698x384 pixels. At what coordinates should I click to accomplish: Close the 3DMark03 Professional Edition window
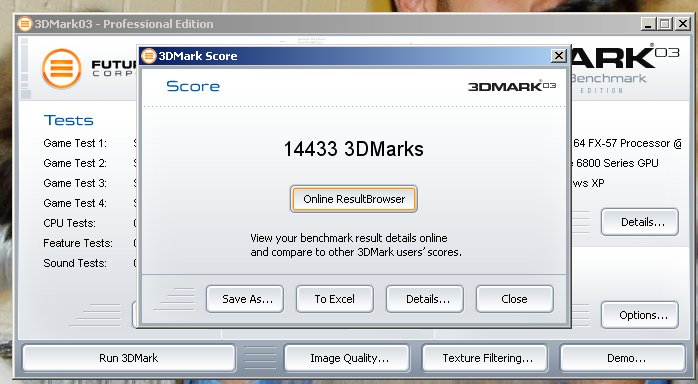(682, 24)
